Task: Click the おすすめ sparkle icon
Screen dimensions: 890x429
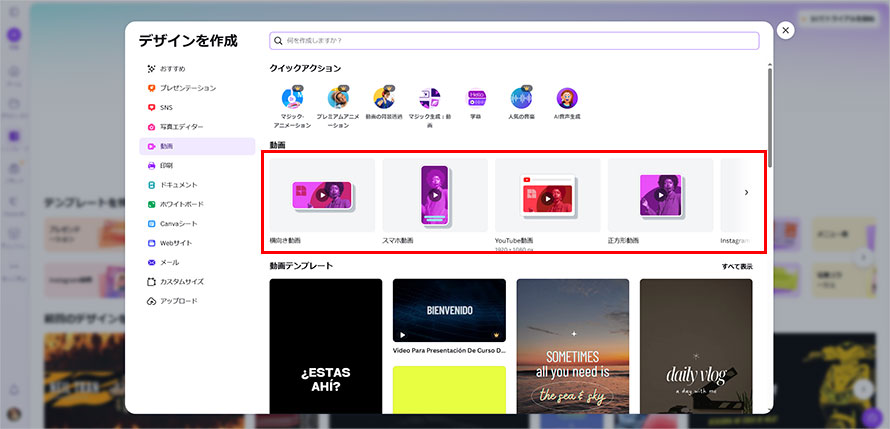Action: coord(151,69)
